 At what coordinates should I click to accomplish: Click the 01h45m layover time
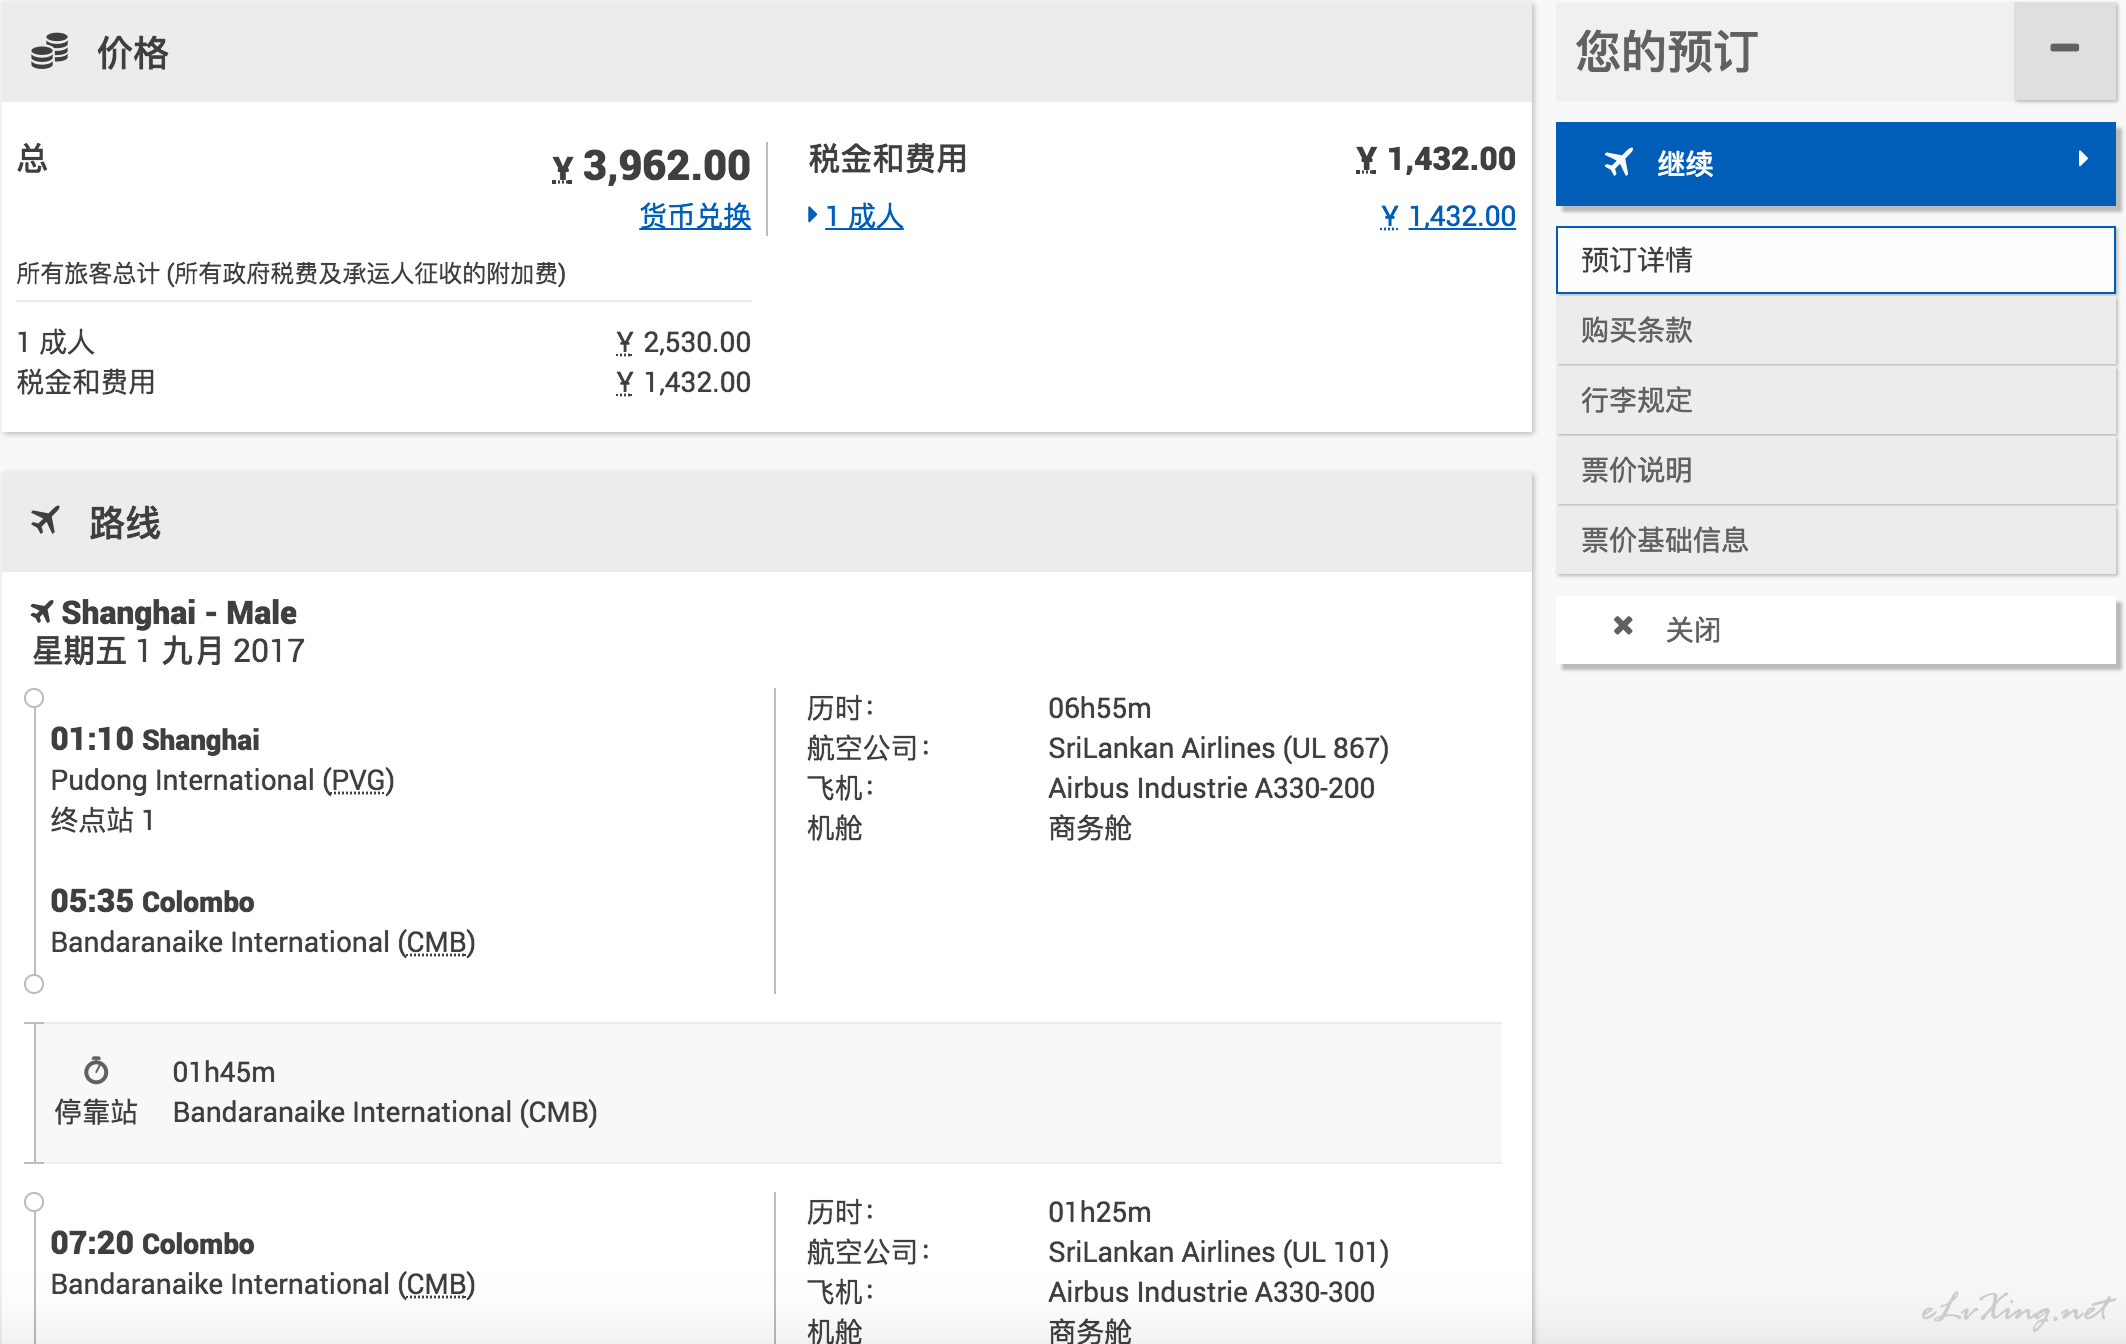(x=223, y=1072)
